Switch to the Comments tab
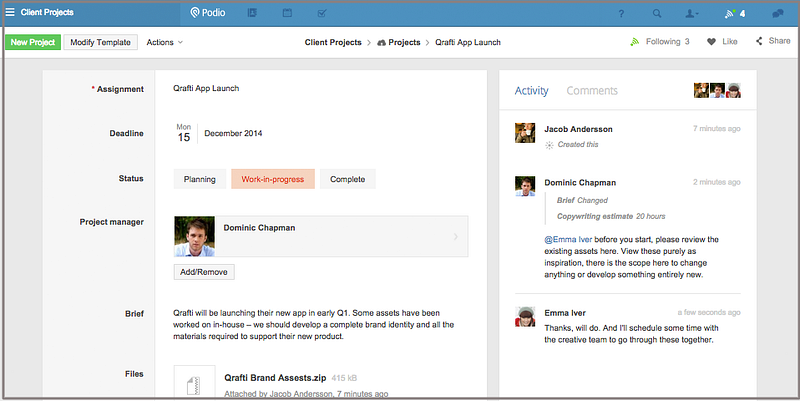This screenshot has height=401, width=800. pyautogui.click(x=592, y=90)
